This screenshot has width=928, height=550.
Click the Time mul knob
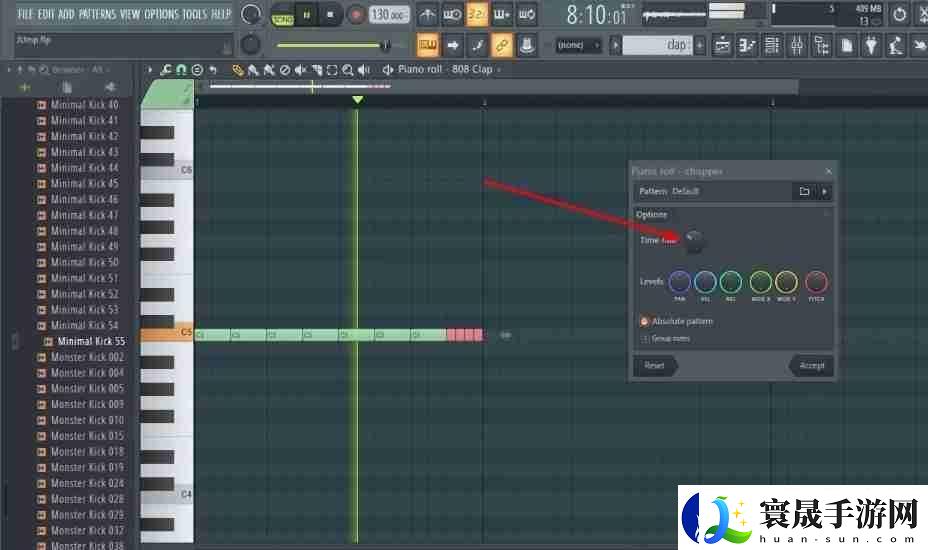(x=693, y=241)
